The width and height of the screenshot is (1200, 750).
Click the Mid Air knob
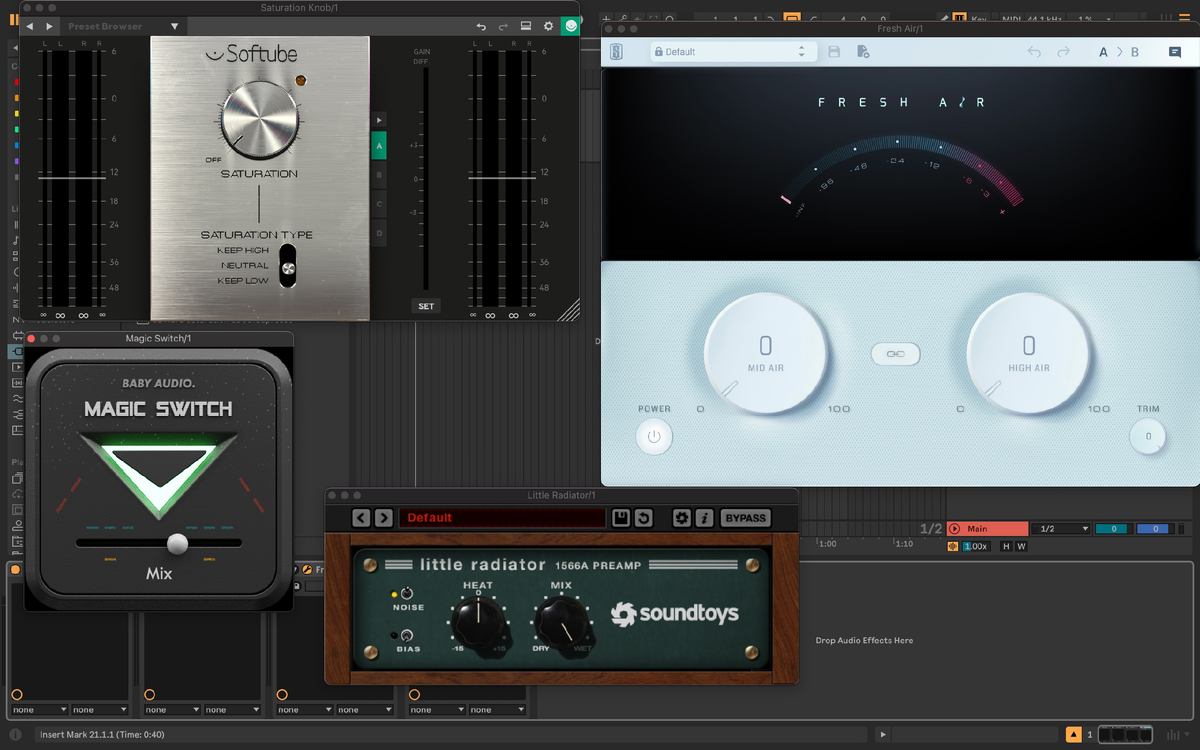tap(766, 354)
